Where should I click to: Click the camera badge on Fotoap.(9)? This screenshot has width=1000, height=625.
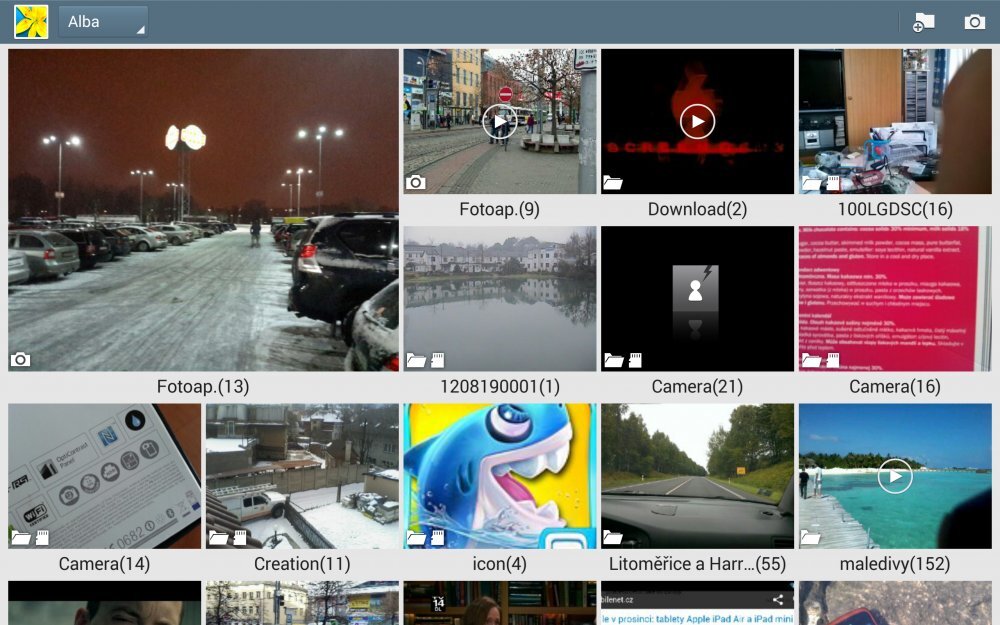tap(414, 180)
